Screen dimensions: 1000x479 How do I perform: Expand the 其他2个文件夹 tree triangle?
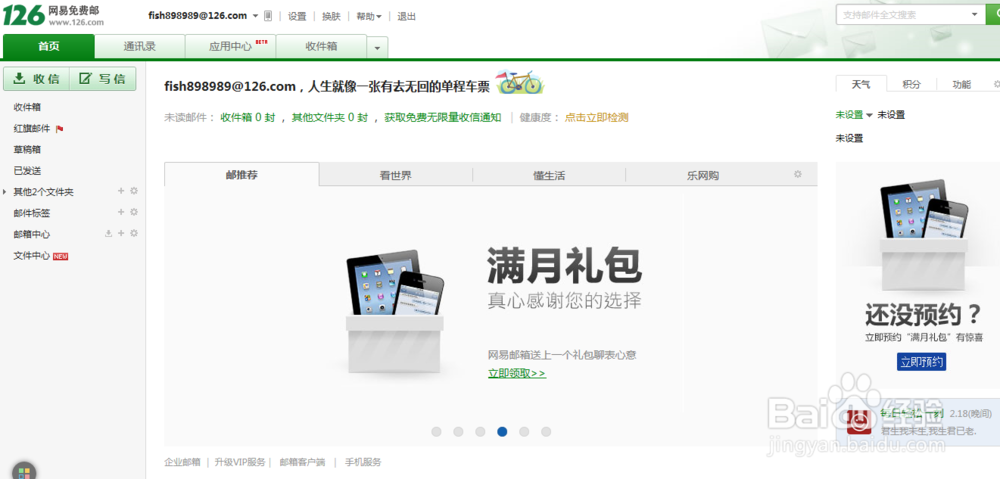[5, 191]
